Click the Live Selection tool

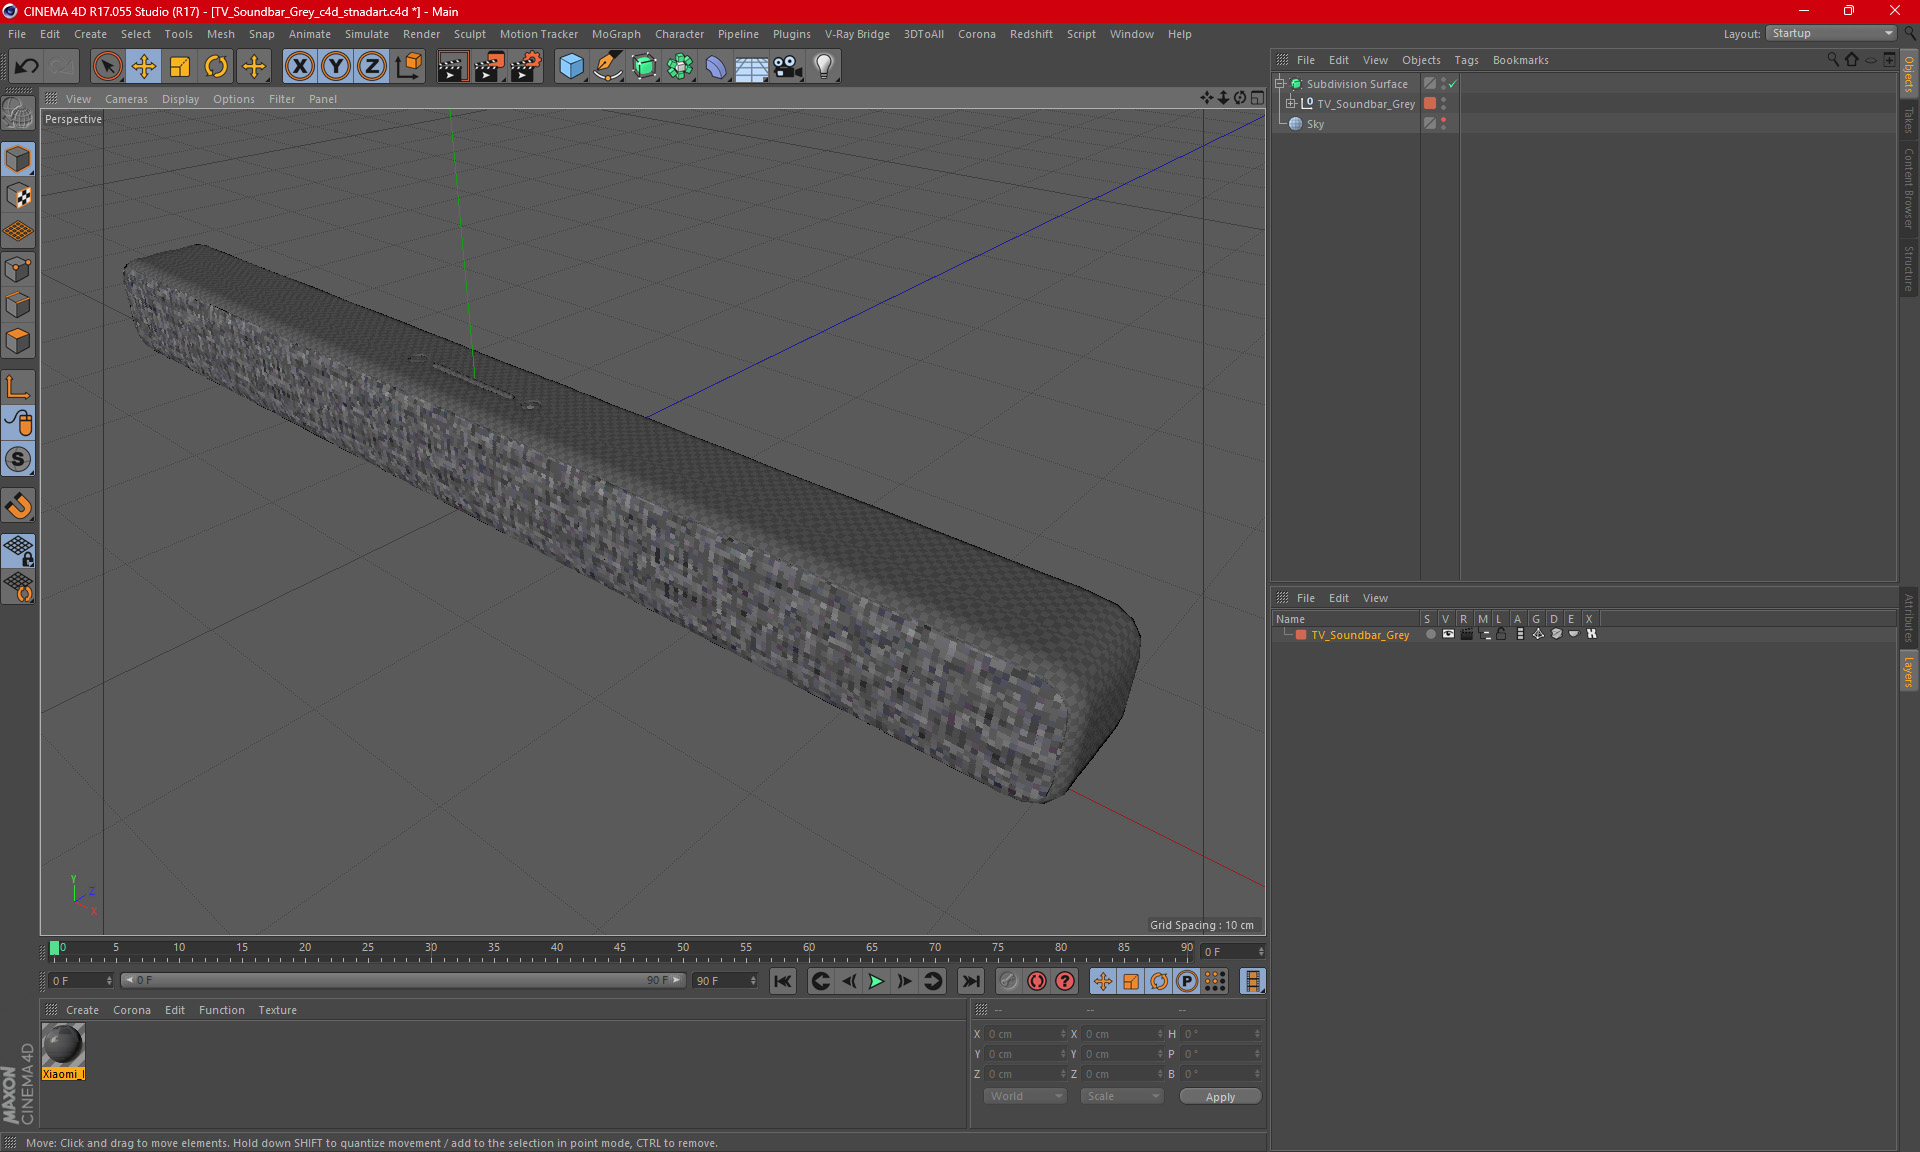point(106,64)
